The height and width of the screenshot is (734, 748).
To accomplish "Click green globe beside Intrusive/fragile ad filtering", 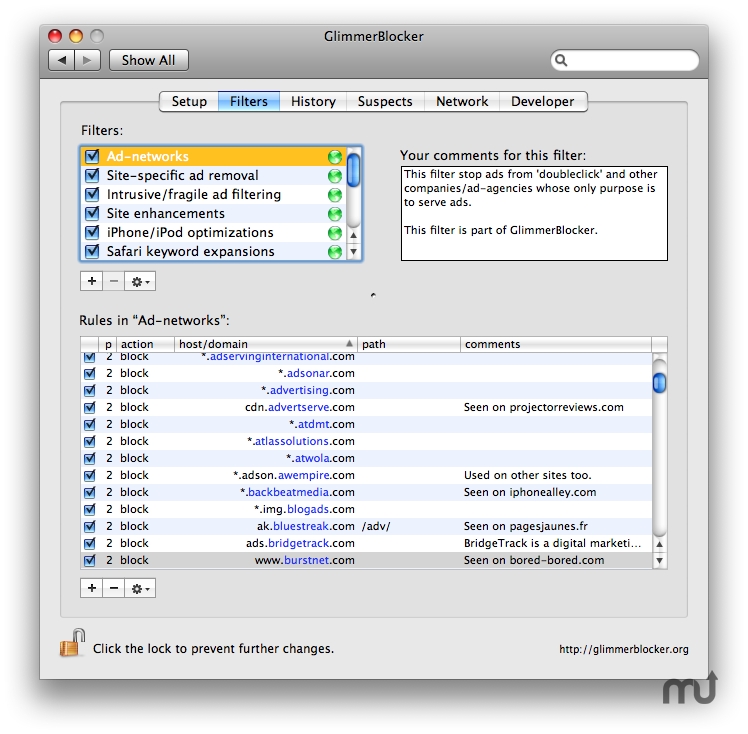I will (x=335, y=195).
